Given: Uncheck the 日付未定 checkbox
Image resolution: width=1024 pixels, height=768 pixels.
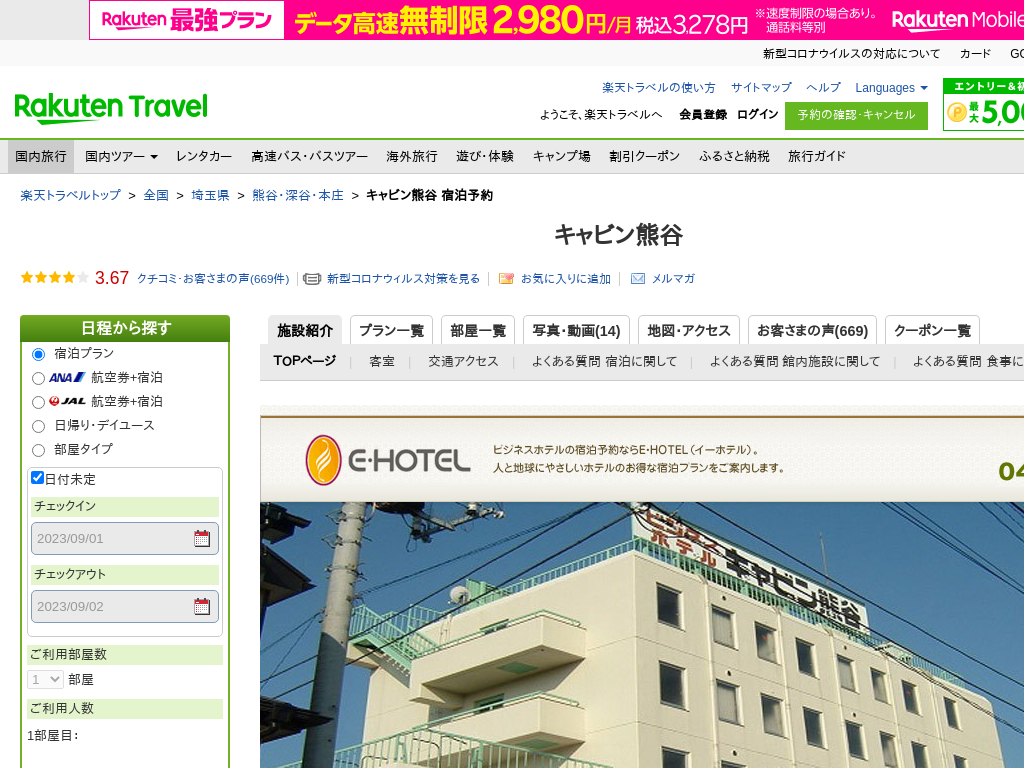Looking at the screenshot, I should pyautogui.click(x=38, y=478).
